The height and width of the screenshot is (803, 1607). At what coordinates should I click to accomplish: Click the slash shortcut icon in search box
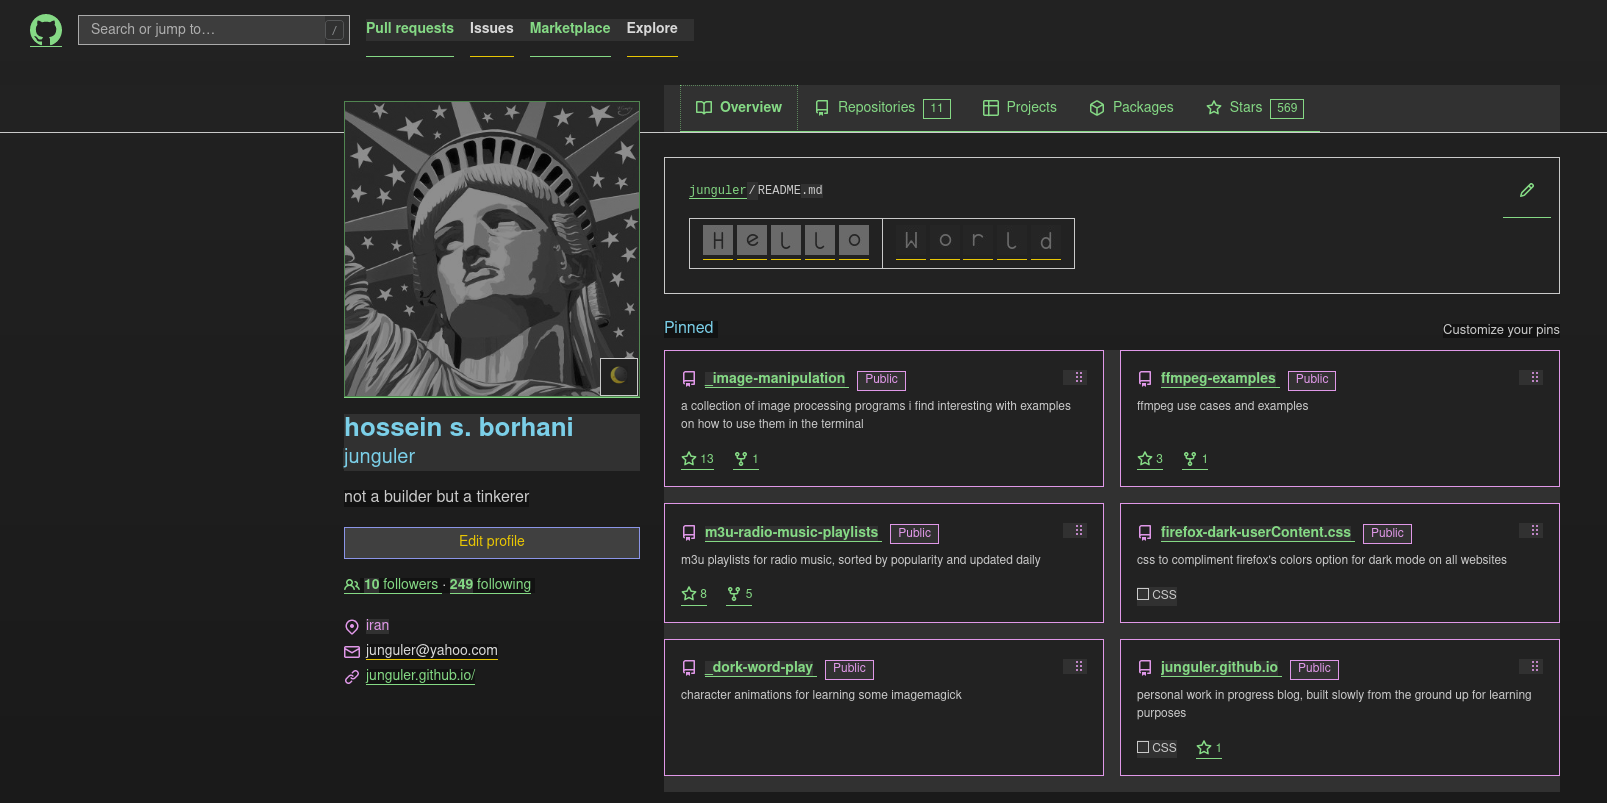pos(334,30)
